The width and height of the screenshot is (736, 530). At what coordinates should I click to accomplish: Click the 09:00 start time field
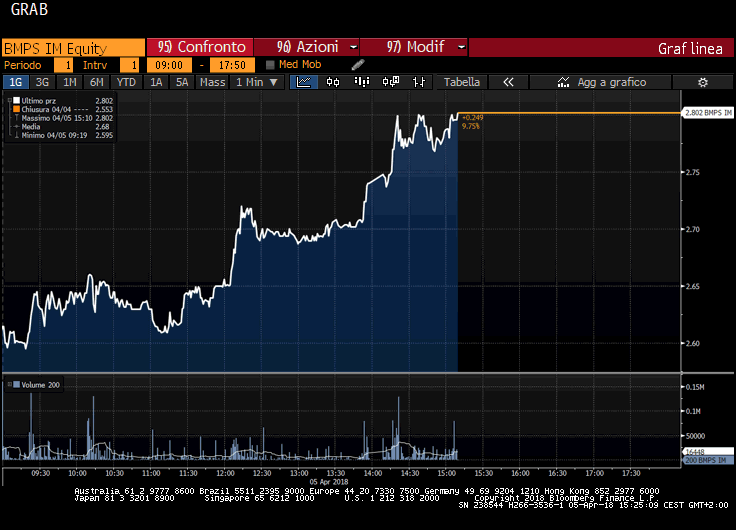pyautogui.click(x=169, y=65)
